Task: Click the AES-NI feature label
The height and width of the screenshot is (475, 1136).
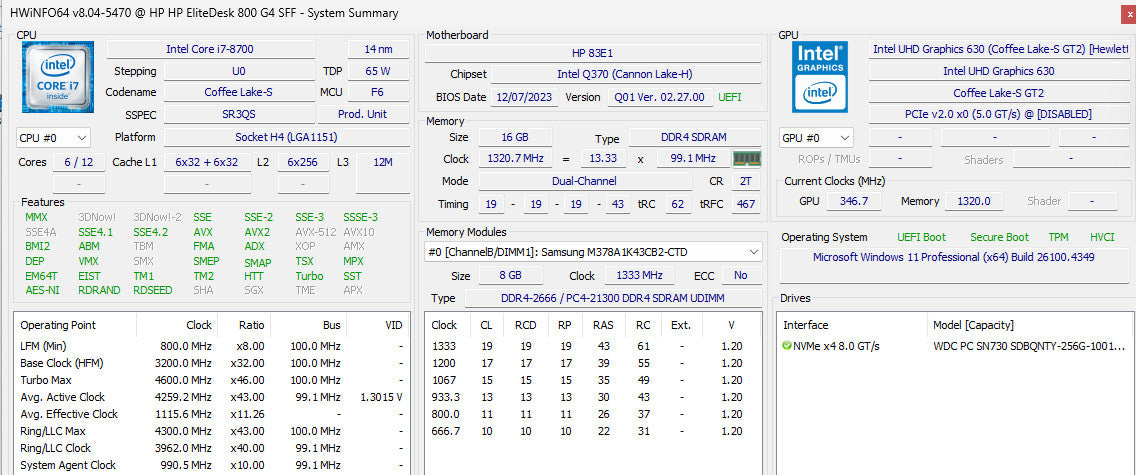Action: 42,290
